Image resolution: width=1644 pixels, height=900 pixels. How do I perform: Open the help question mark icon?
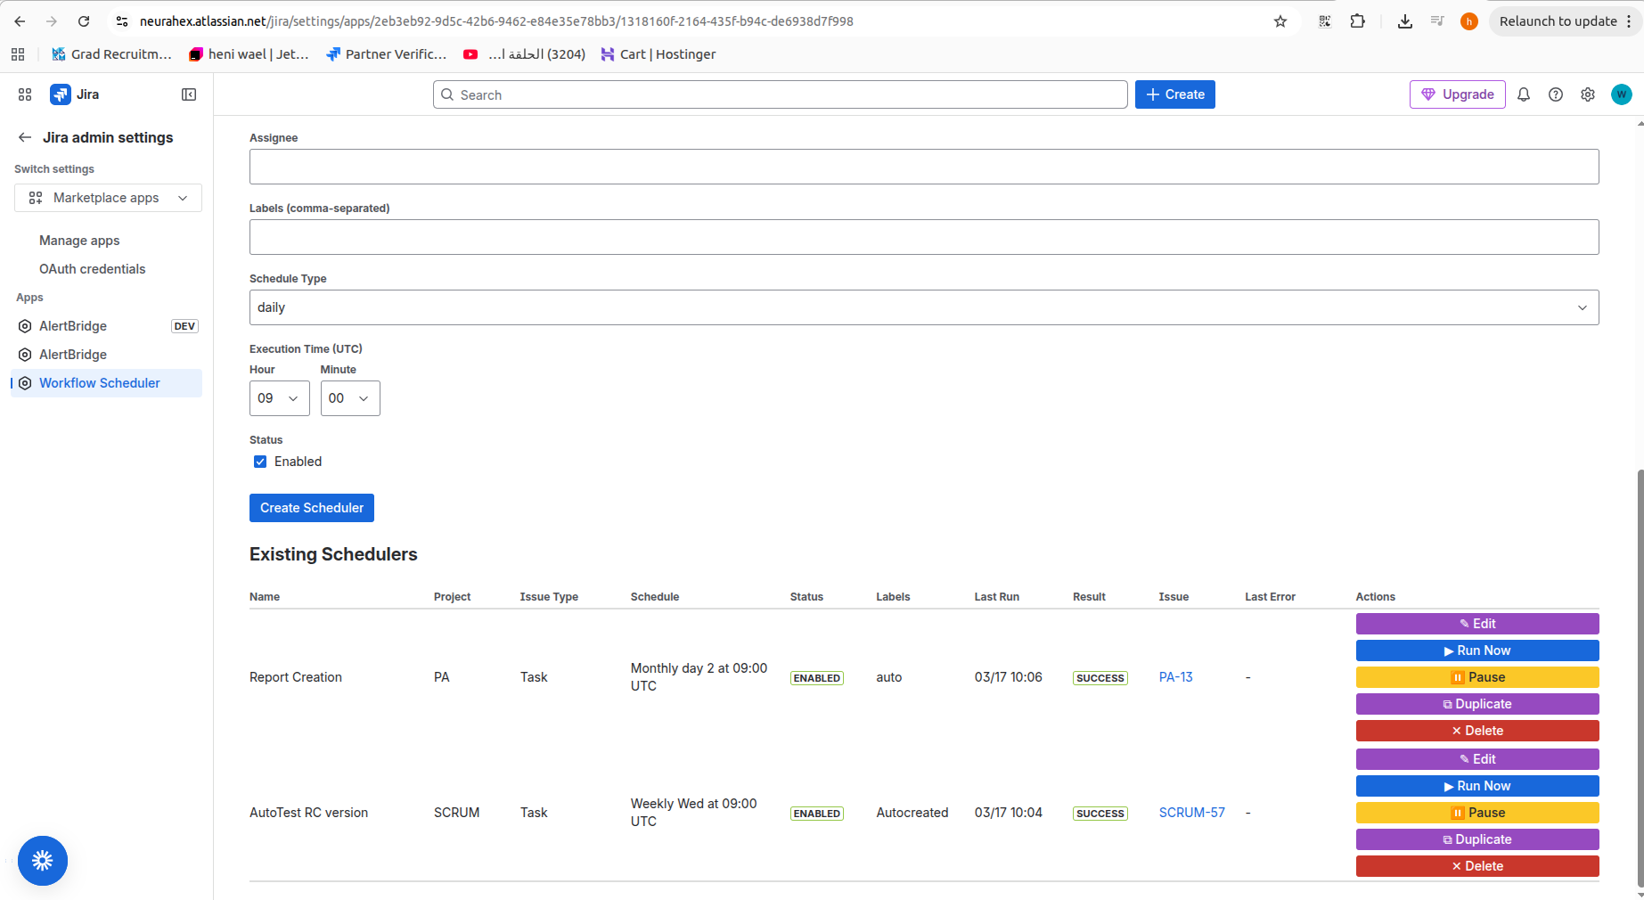pyautogui.click(x=1555, y=95)
